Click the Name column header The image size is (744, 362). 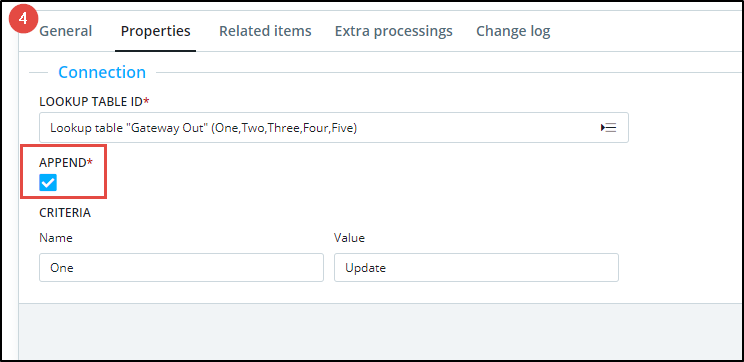[56, 238]
